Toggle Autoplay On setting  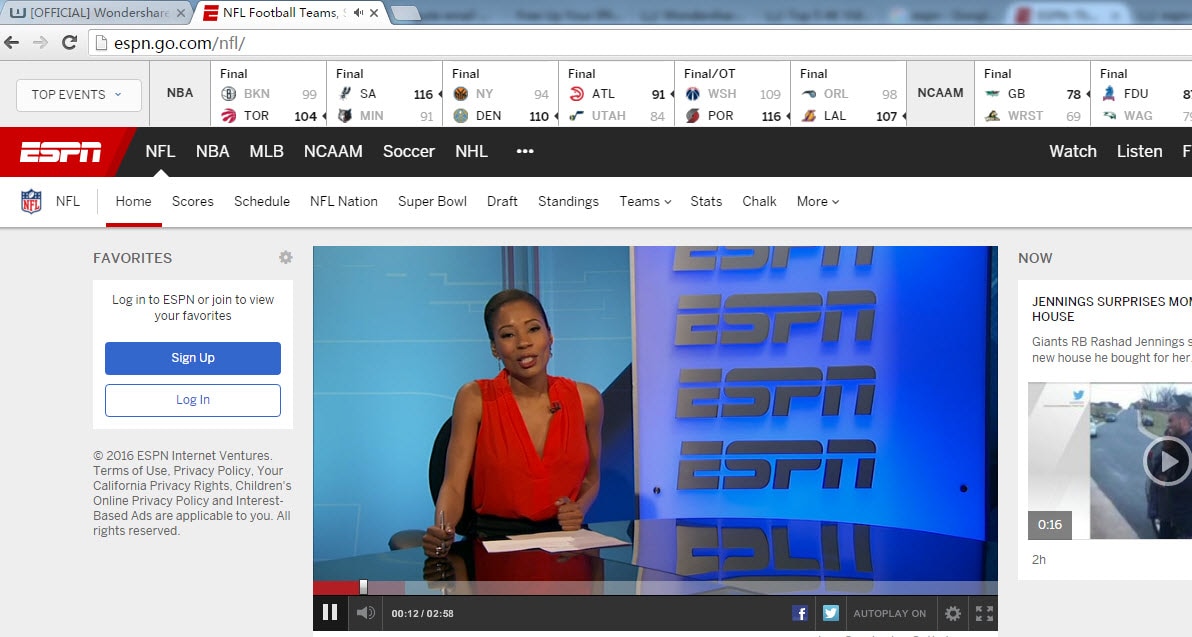[889, 613]
